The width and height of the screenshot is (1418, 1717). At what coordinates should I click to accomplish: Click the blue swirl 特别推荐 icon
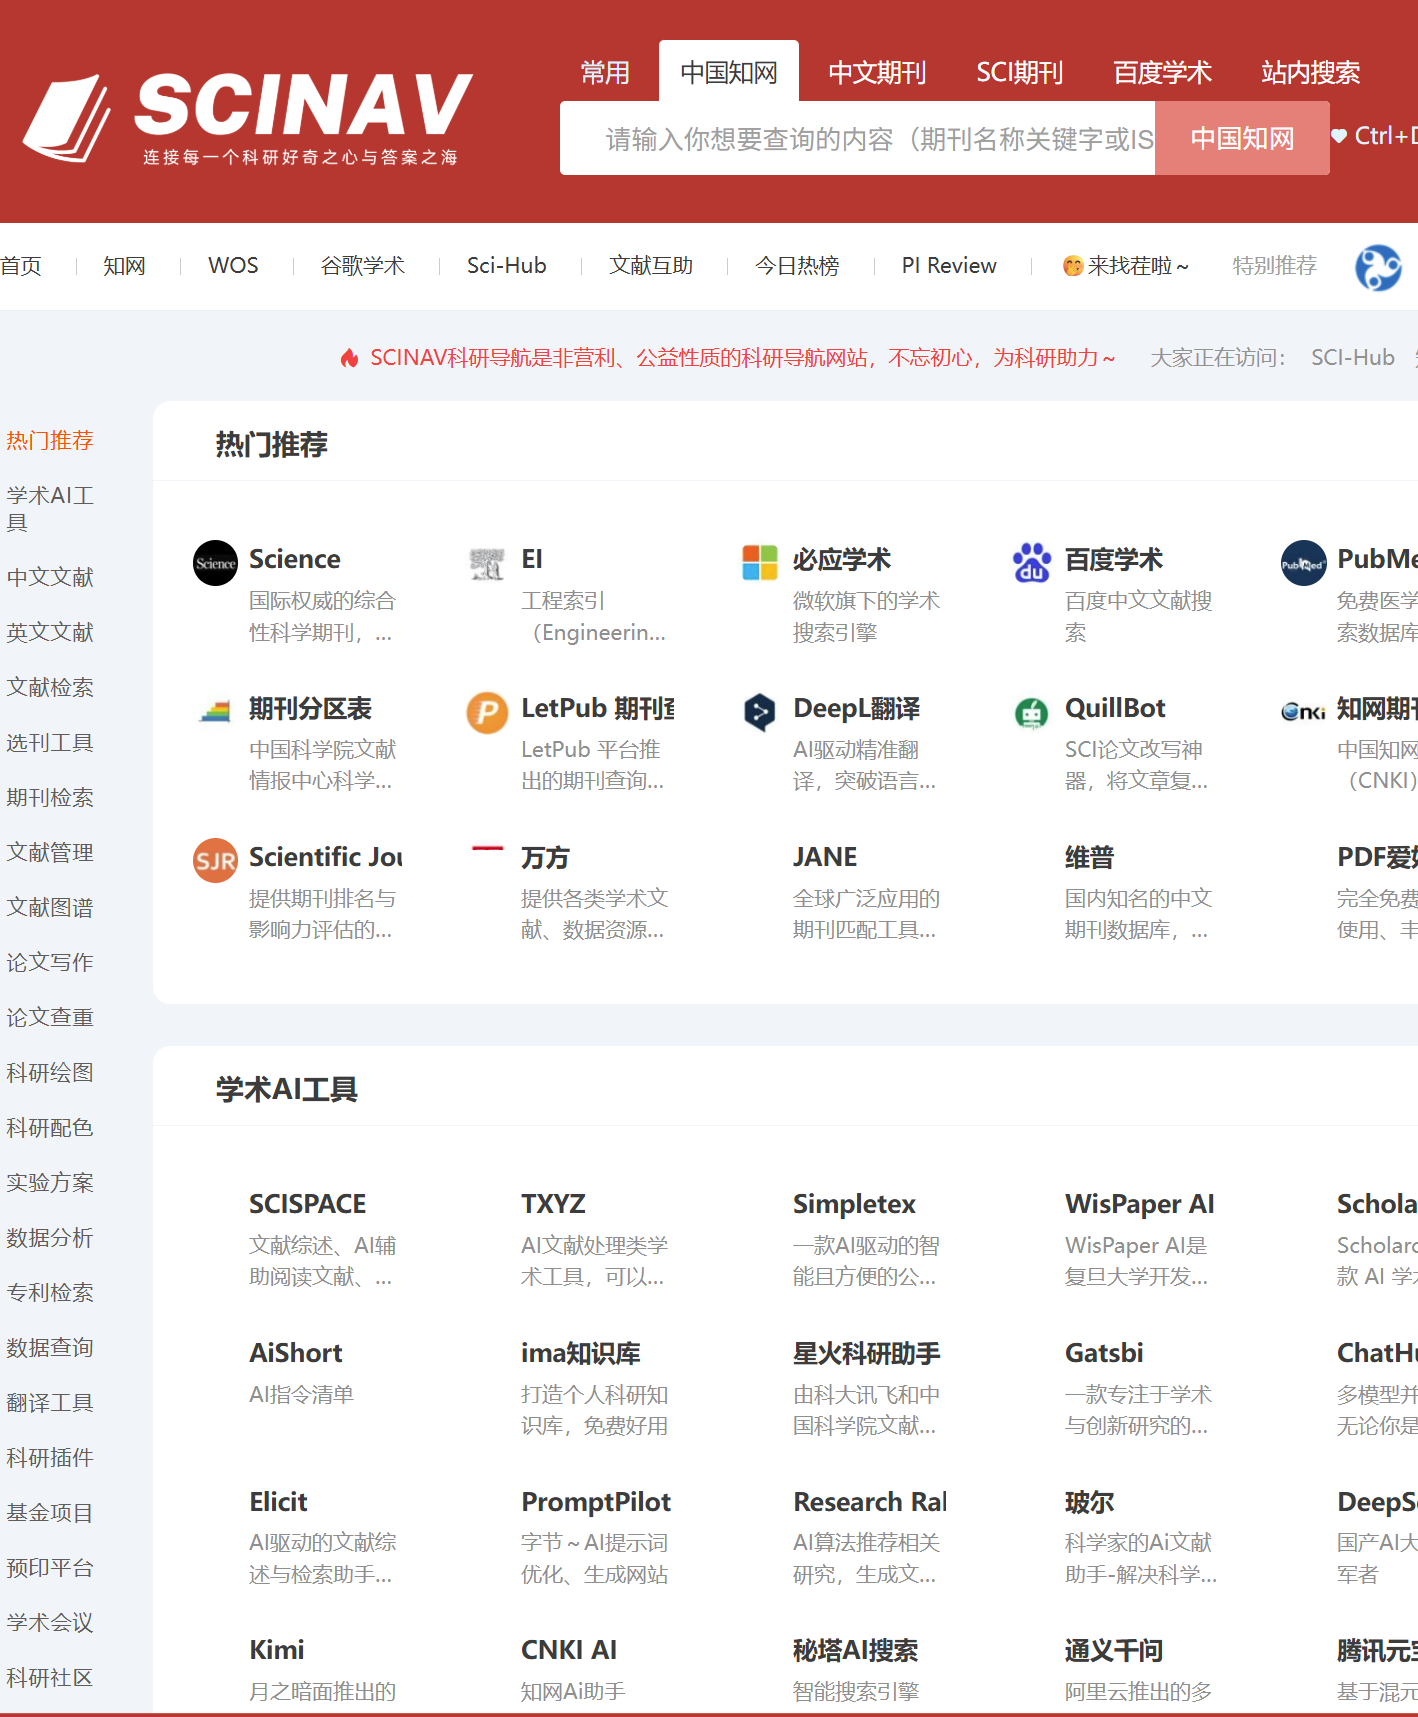point(1378,267)
